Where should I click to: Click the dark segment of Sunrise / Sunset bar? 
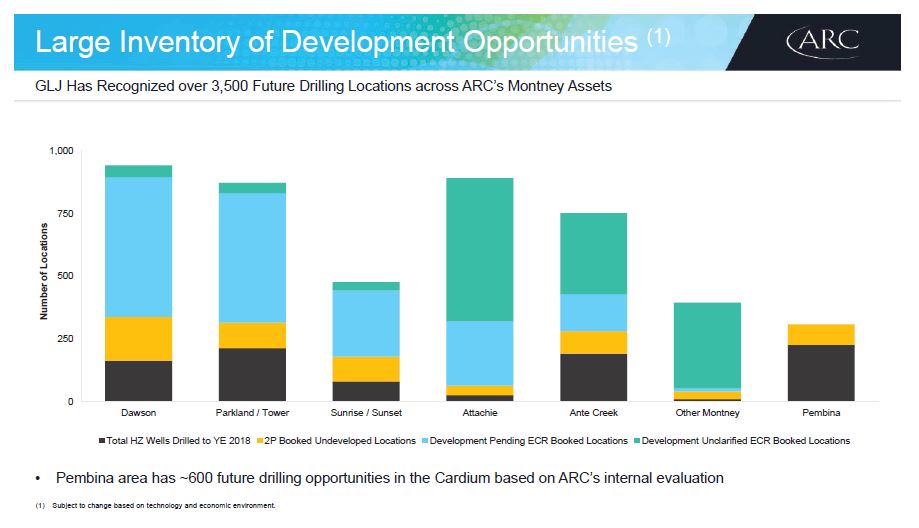366,391
